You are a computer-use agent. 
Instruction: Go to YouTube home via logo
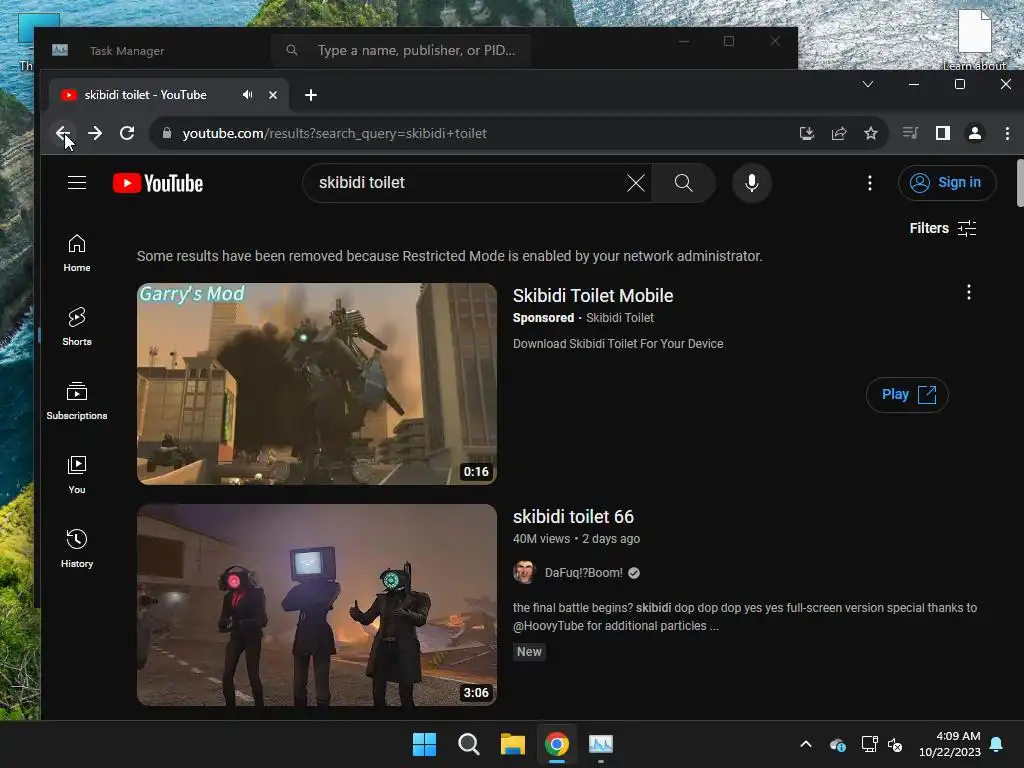158,183
